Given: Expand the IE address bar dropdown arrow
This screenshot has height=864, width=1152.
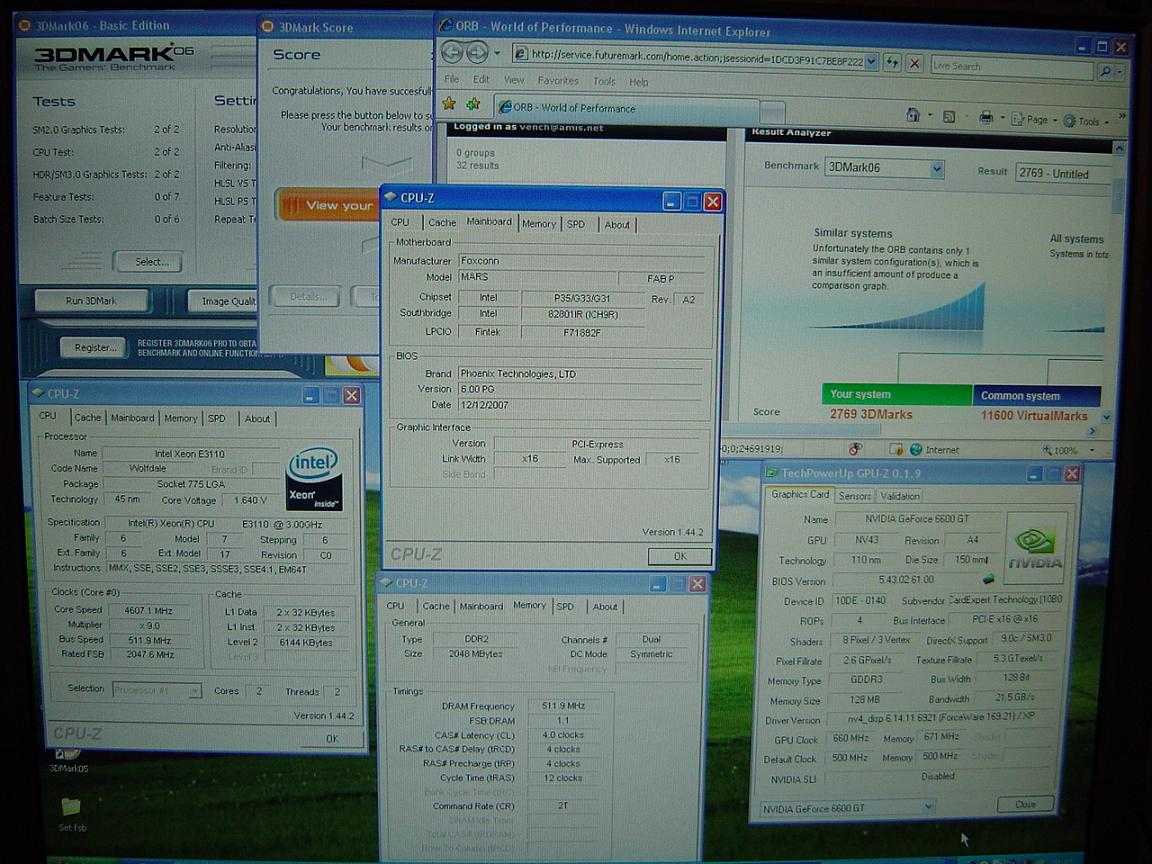Looking at the screenshot, I should pyautogui.click(x=871, y=62).
